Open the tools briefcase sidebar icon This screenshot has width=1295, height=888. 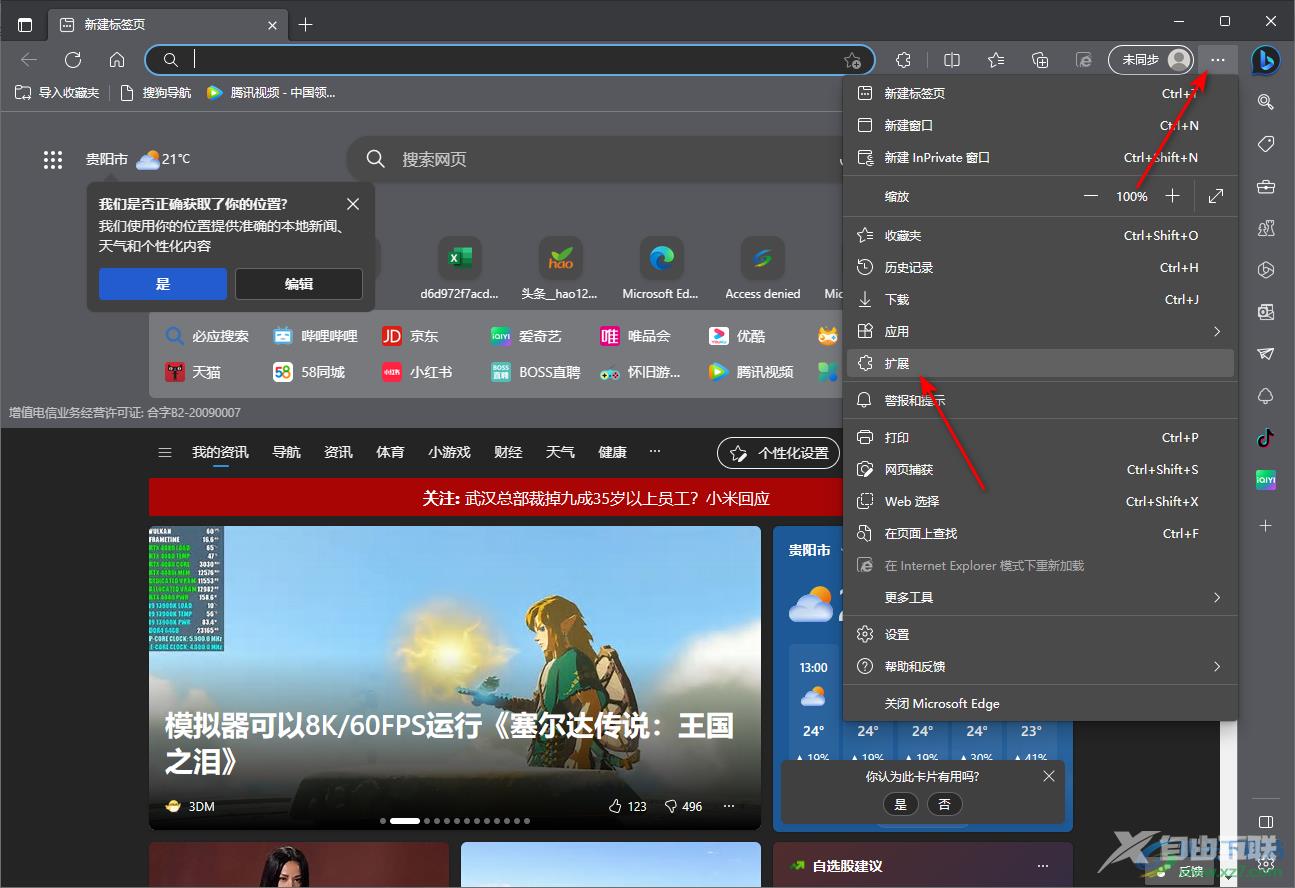tap(1265, 187)
